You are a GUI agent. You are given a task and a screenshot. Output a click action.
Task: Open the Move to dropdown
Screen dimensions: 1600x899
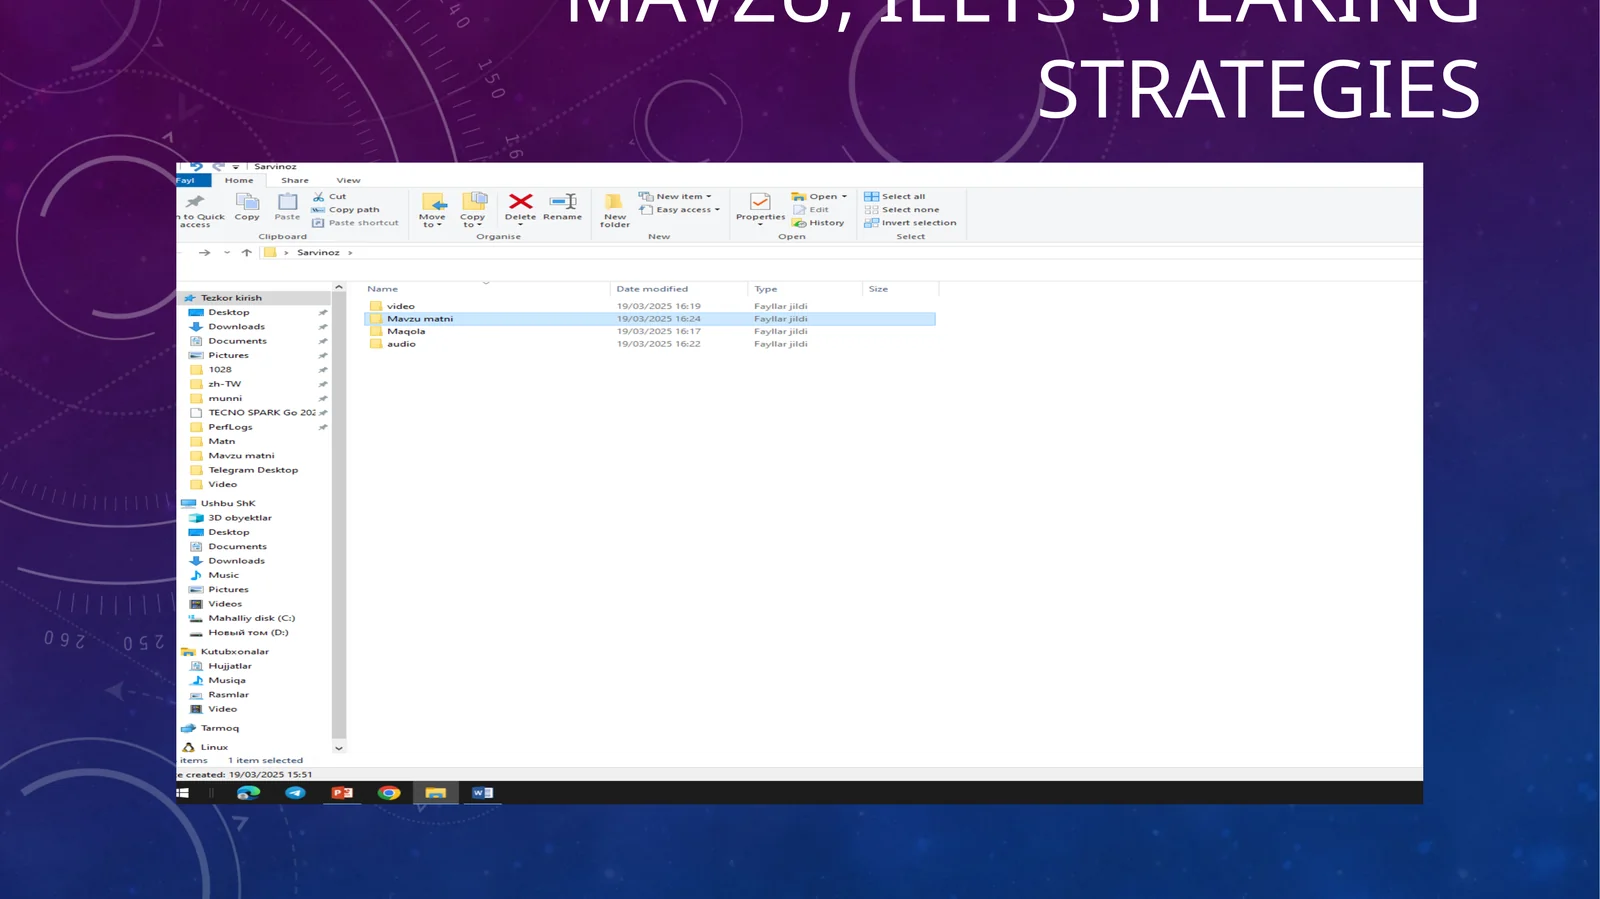[x=432, y=210]
